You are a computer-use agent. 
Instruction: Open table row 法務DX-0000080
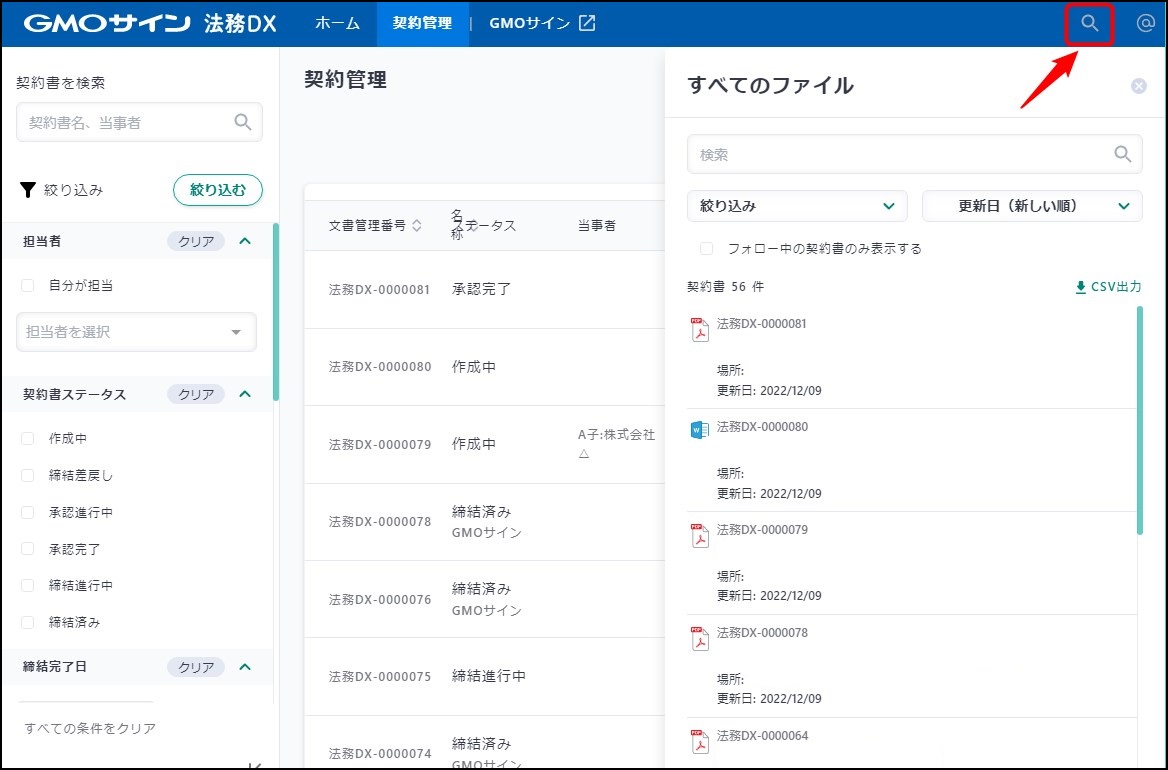pyautogui.click(x=484, y=367)
